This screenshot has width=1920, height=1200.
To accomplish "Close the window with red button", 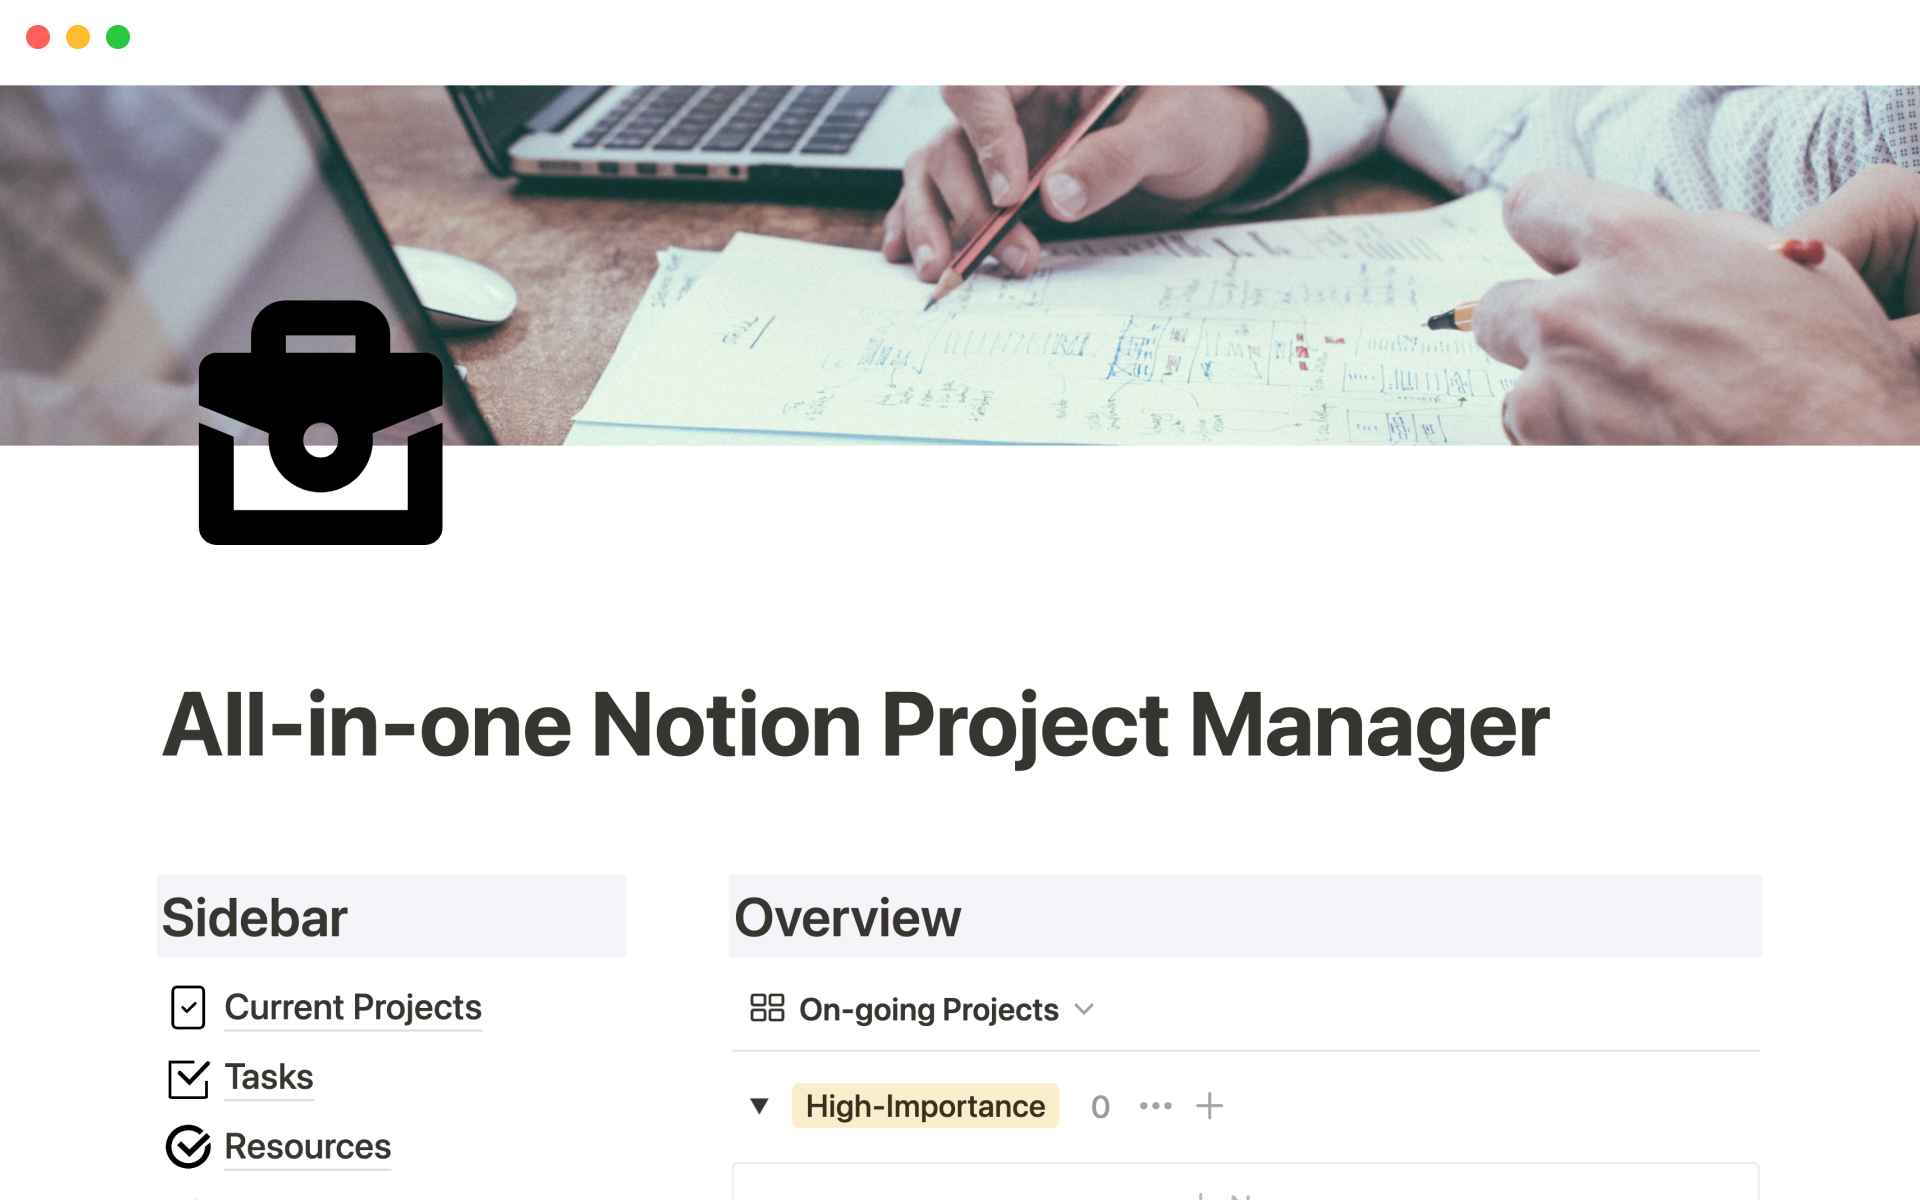I will [38, 37].
